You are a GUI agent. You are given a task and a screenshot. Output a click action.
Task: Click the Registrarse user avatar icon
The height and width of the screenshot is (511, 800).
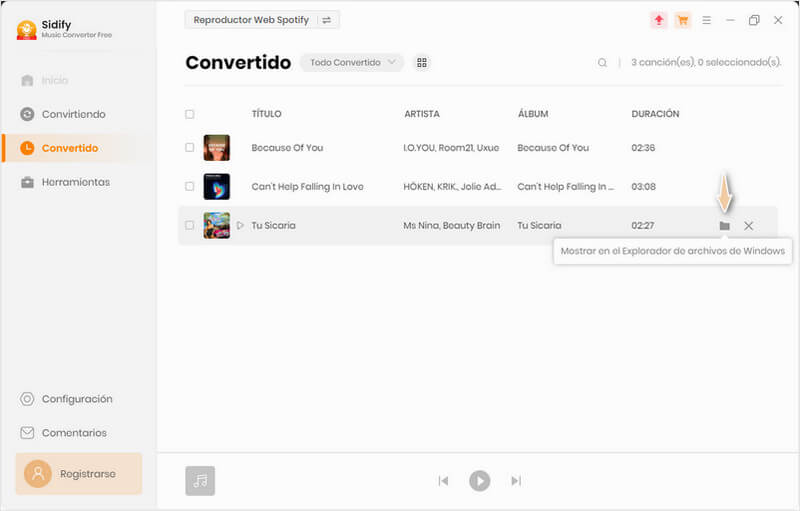coord(38,474)
